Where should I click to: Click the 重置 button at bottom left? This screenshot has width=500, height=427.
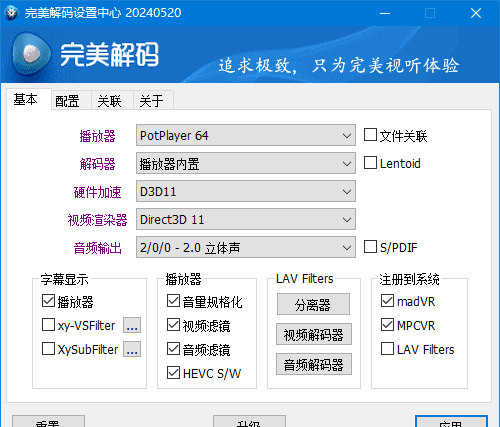click(48, 421)
